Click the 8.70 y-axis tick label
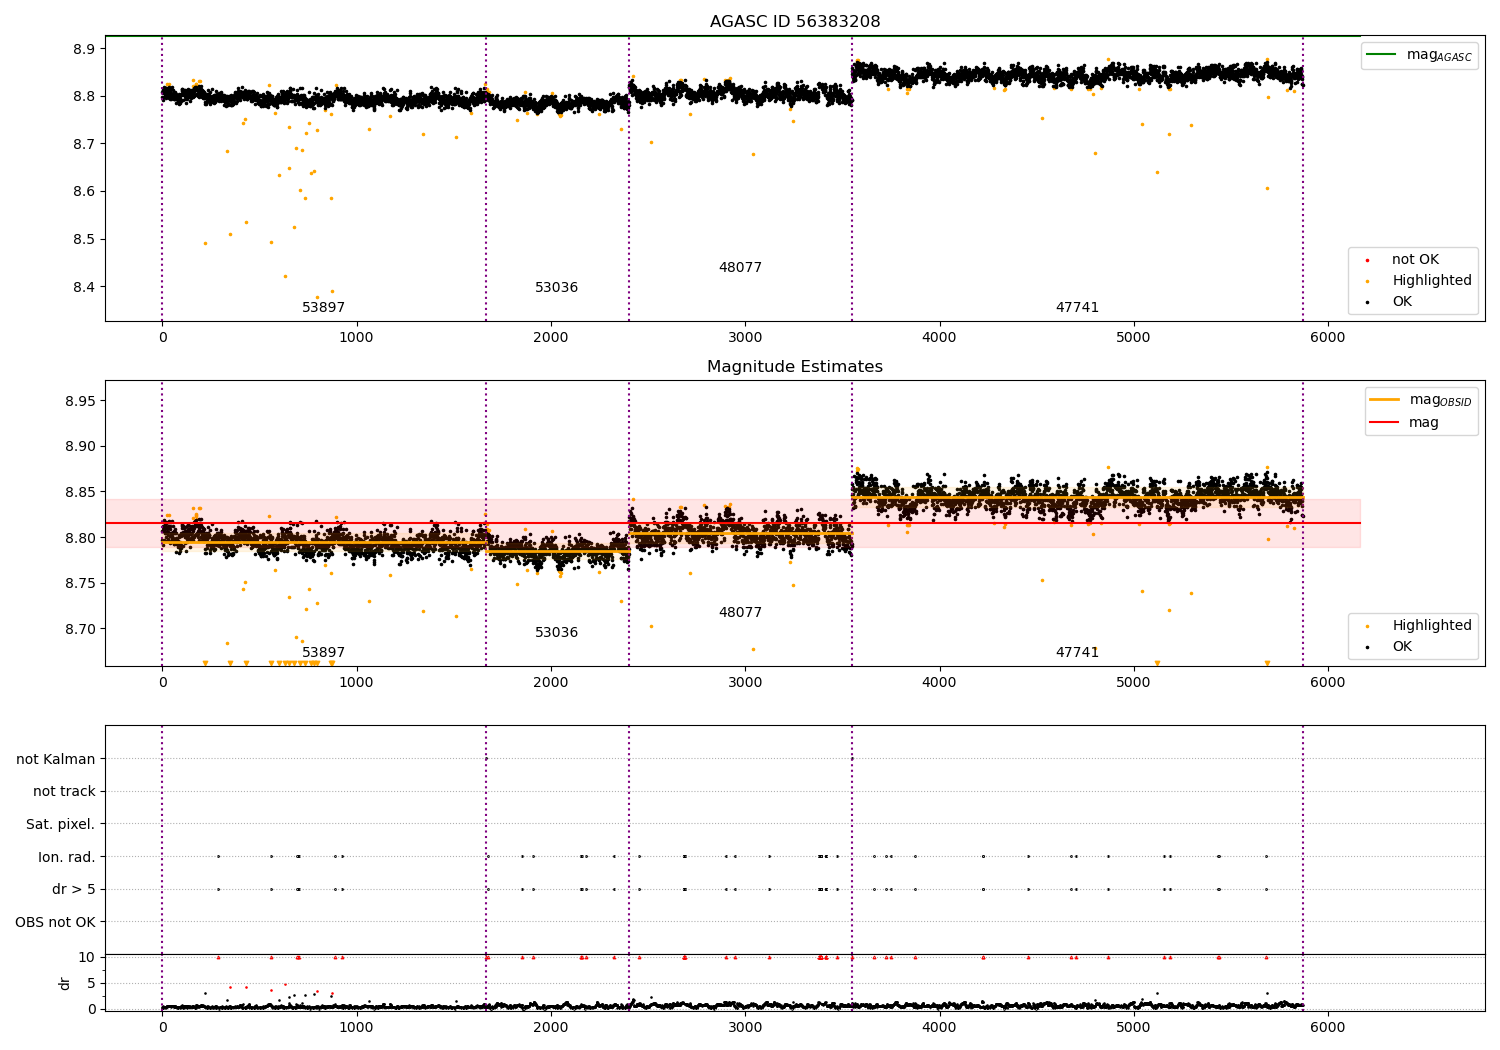 click(81, 630)
